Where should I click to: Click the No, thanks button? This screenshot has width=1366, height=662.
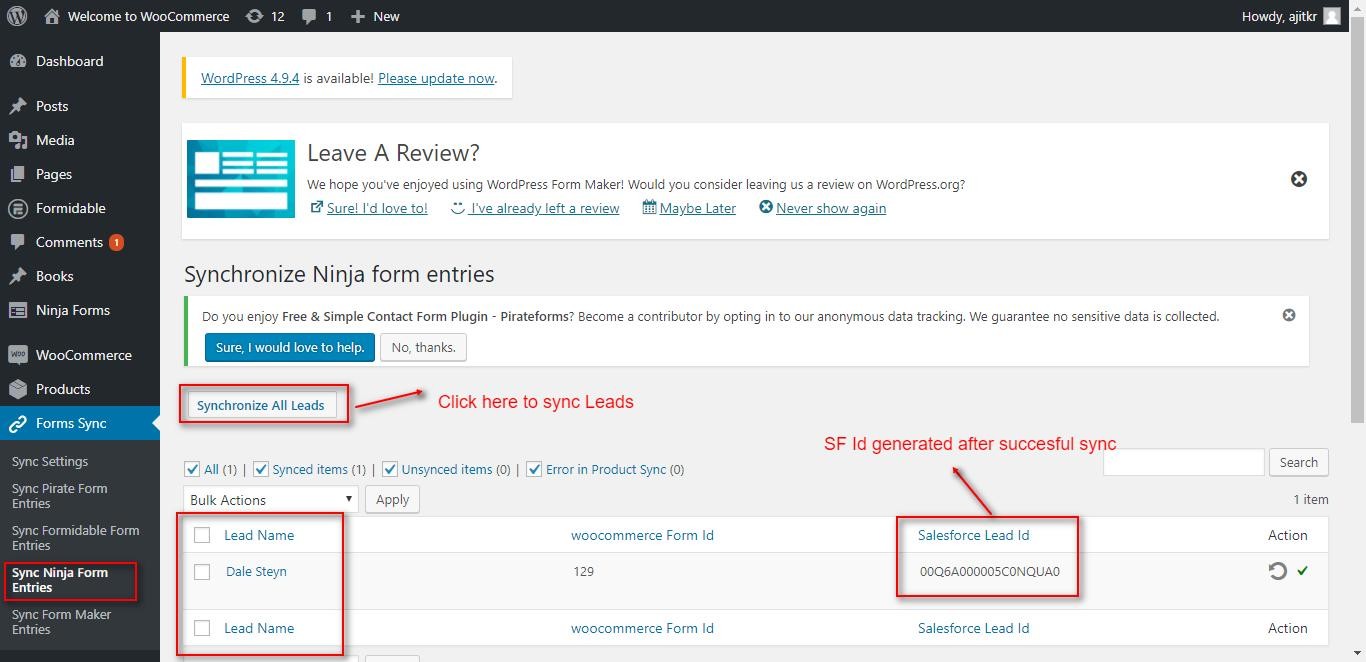[x=424, y=347]
